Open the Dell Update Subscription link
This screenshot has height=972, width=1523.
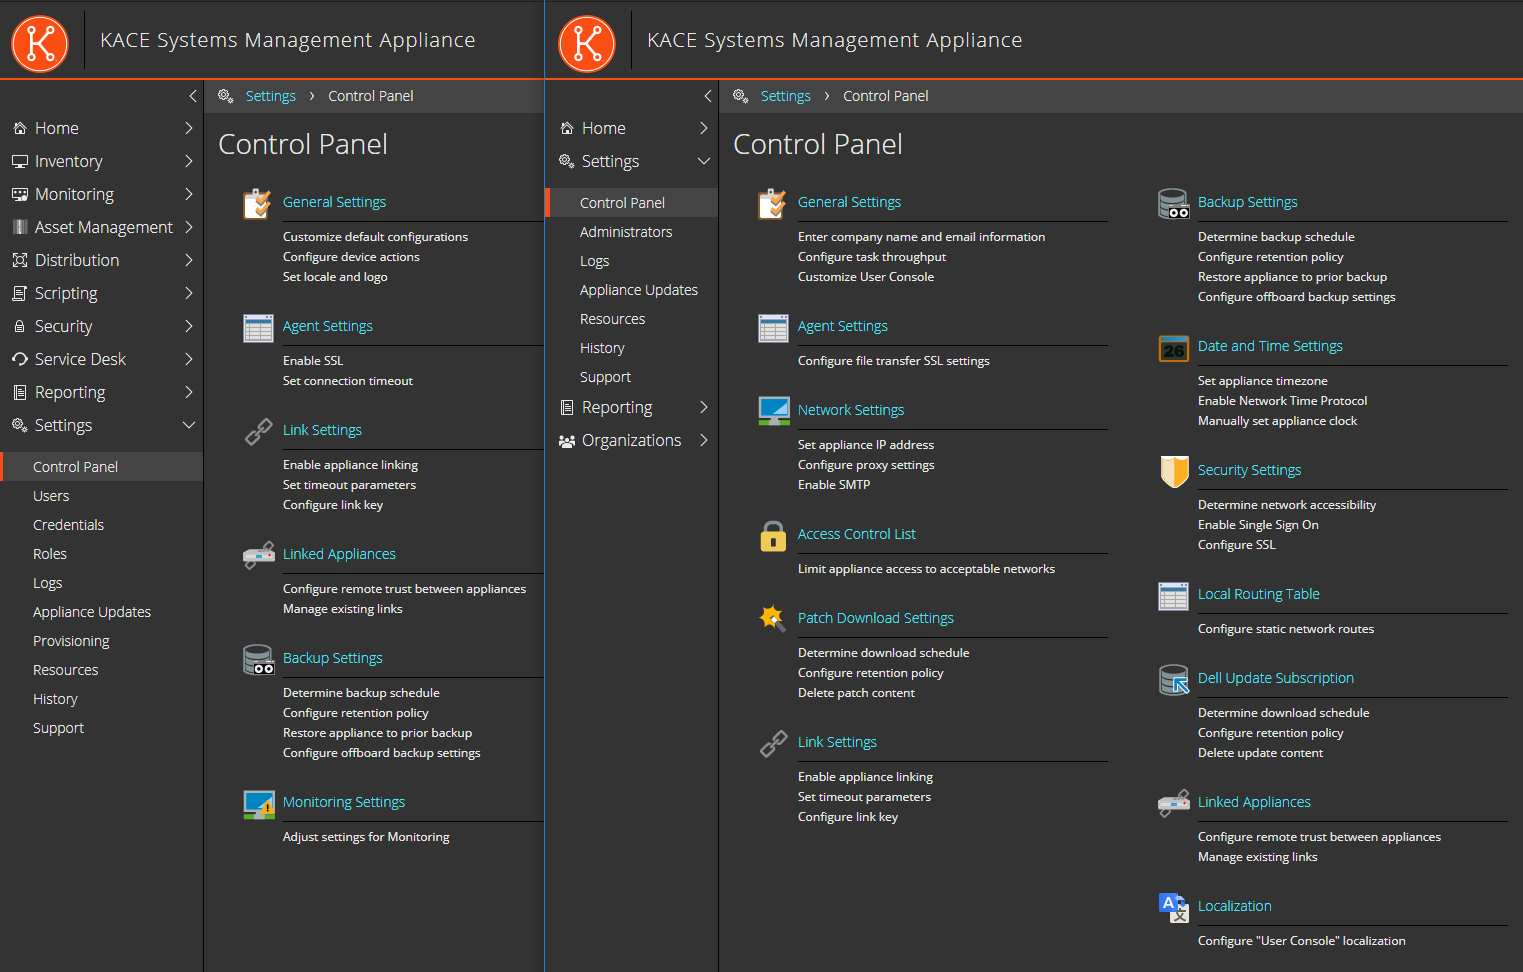[x=1276, y=678]
